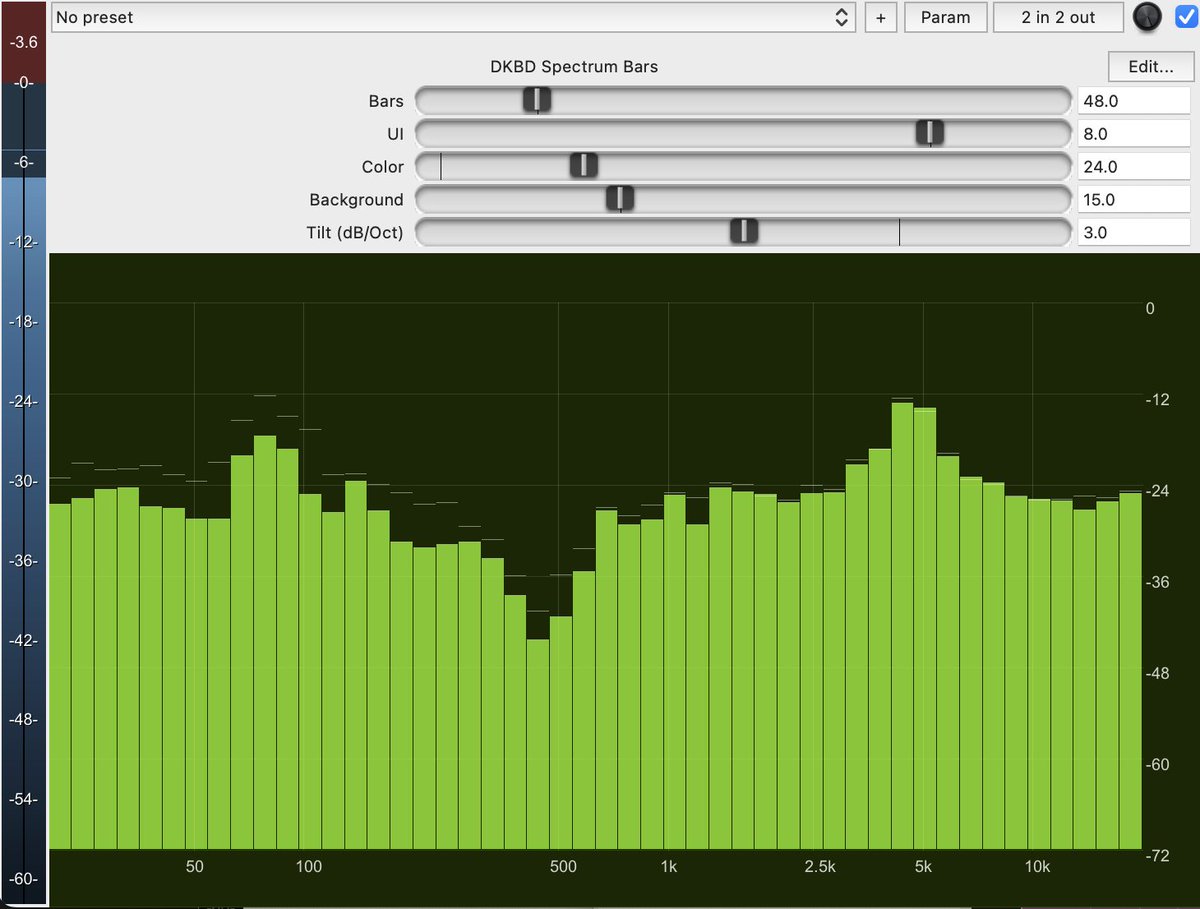Click the Color value field 24.0
Viewport: 1200px width, 909px height.
[1134, 166]
